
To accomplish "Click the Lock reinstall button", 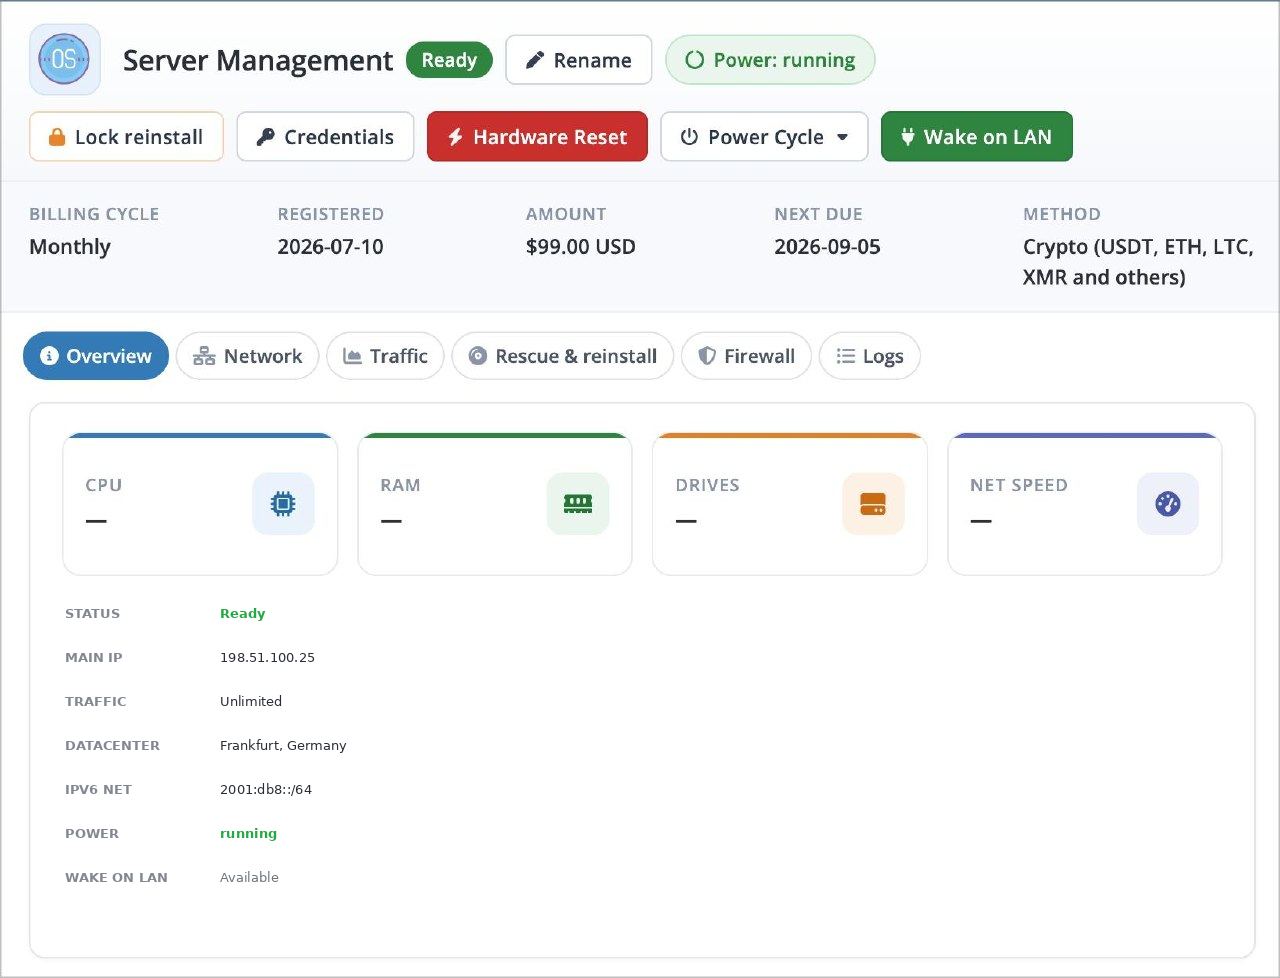I will (x=126, y=137).
